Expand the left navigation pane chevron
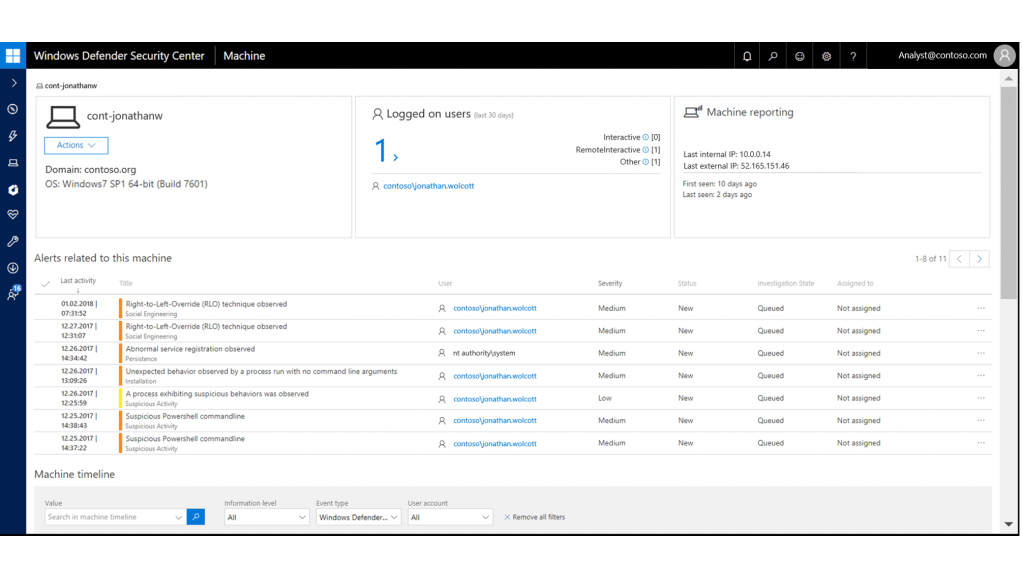 13,83
